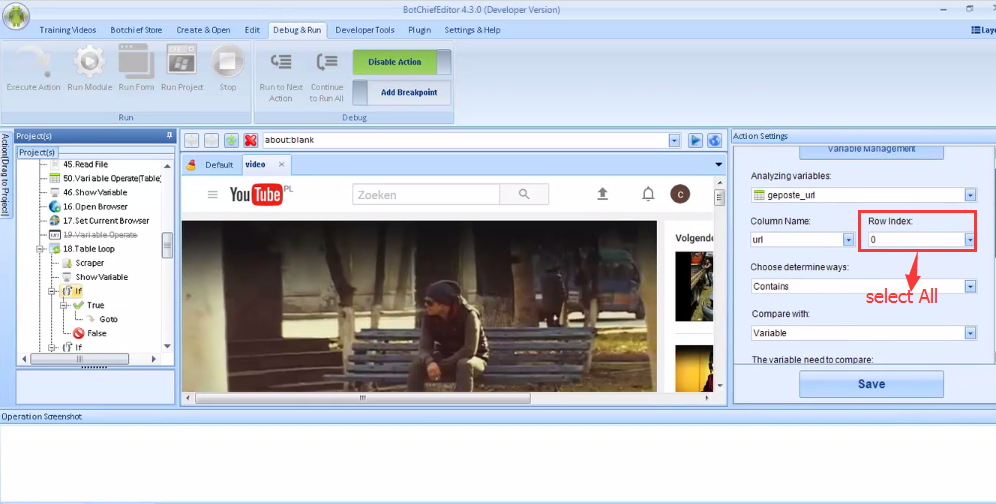Screen dimensions: 996x504
Task: Click the YouTube search magnifier button
Action: pyautogui.click(x=524, y=194)
